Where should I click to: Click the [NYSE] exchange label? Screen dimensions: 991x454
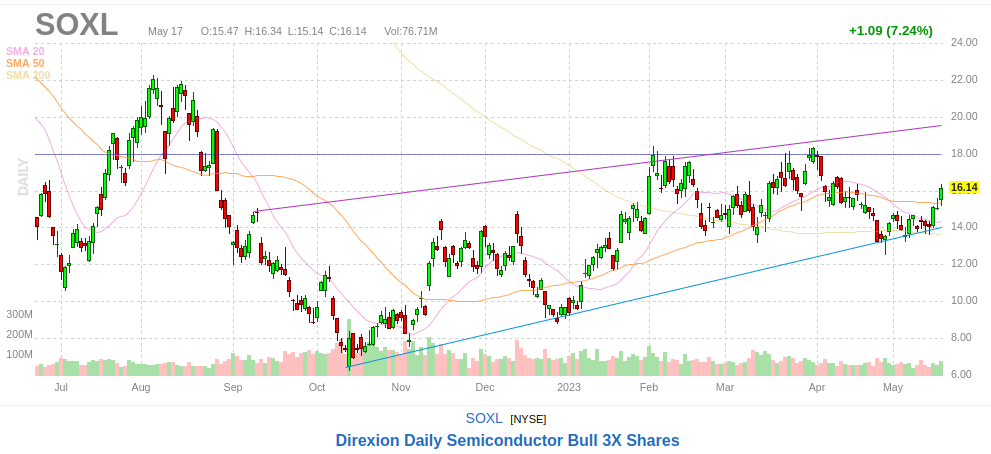pos(528,419)
